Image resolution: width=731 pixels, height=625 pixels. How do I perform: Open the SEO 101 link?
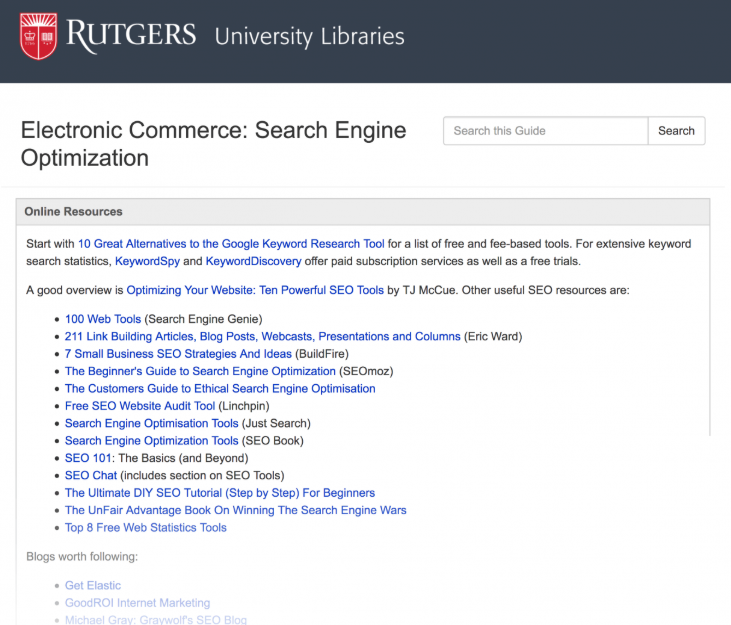coord(88,458)
